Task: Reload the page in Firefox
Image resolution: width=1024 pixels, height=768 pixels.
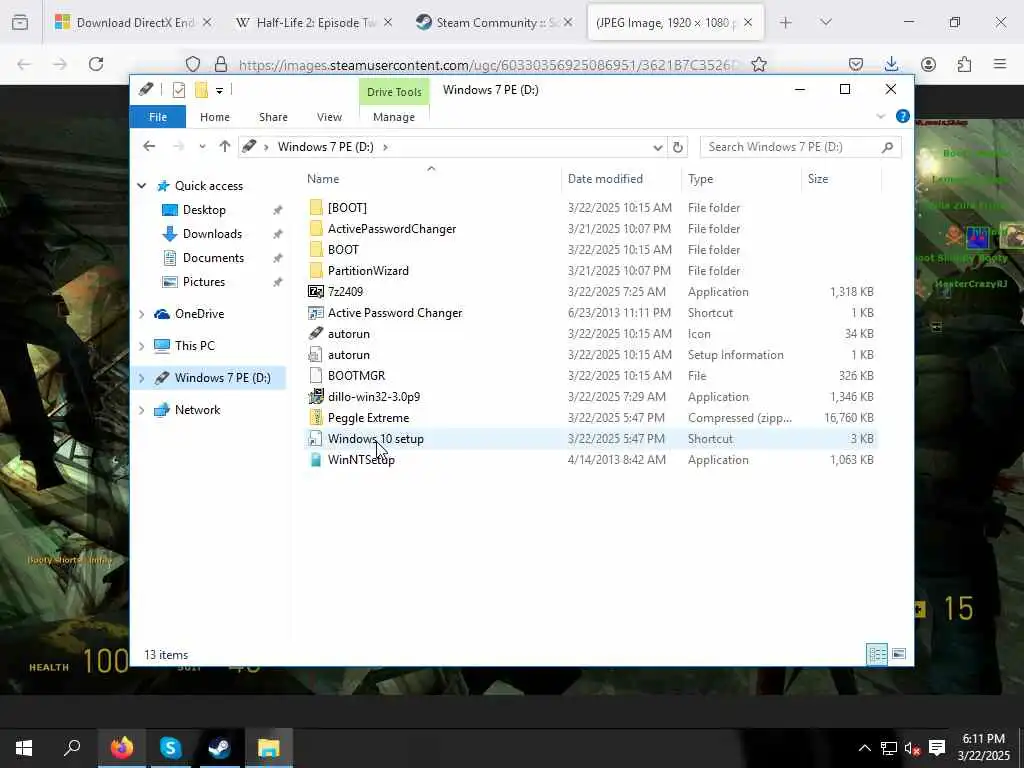Action: click(96, 64)
